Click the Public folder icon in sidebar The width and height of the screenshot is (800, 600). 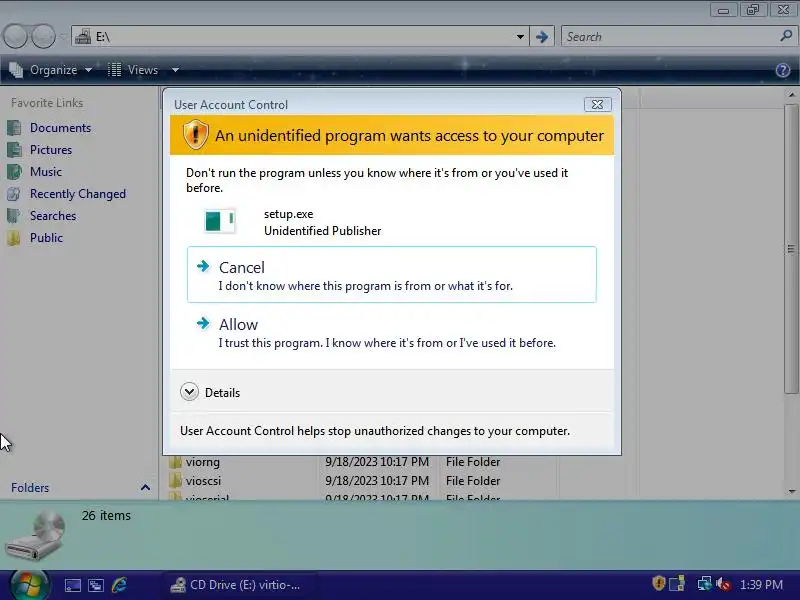pos(14,238)
